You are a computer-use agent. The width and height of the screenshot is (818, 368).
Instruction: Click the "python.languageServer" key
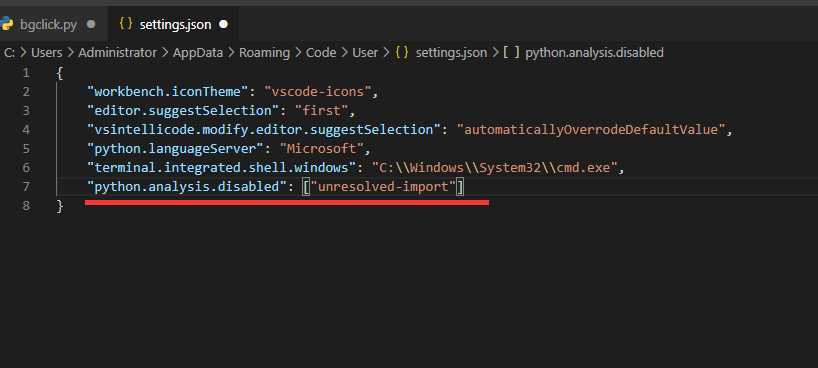point(175,148)
